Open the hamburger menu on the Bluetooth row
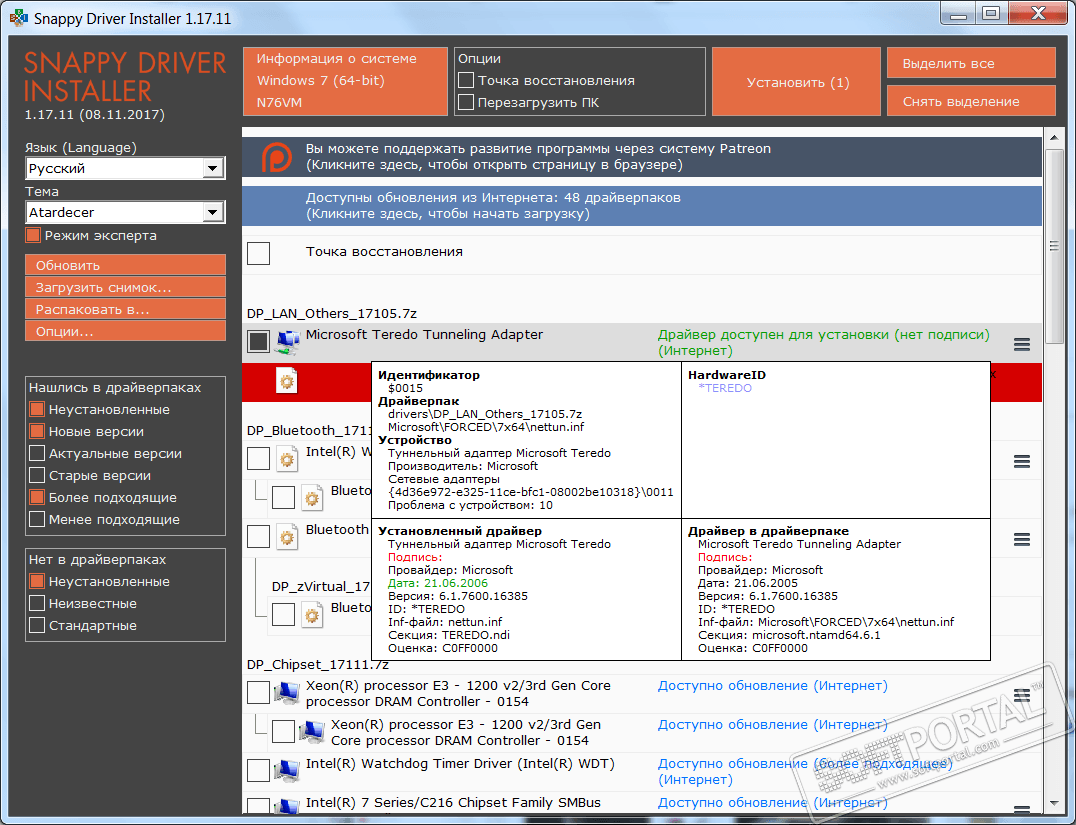This screenshot has width=1076, height=825. 1022,539
